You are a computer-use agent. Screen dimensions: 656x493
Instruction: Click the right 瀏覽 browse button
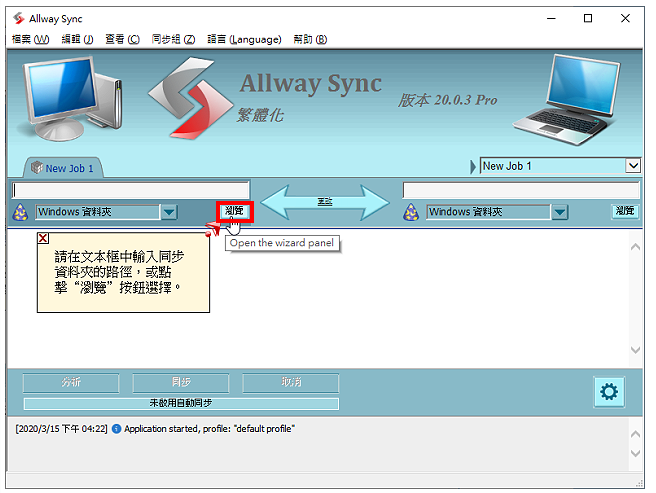pos(625,211)
